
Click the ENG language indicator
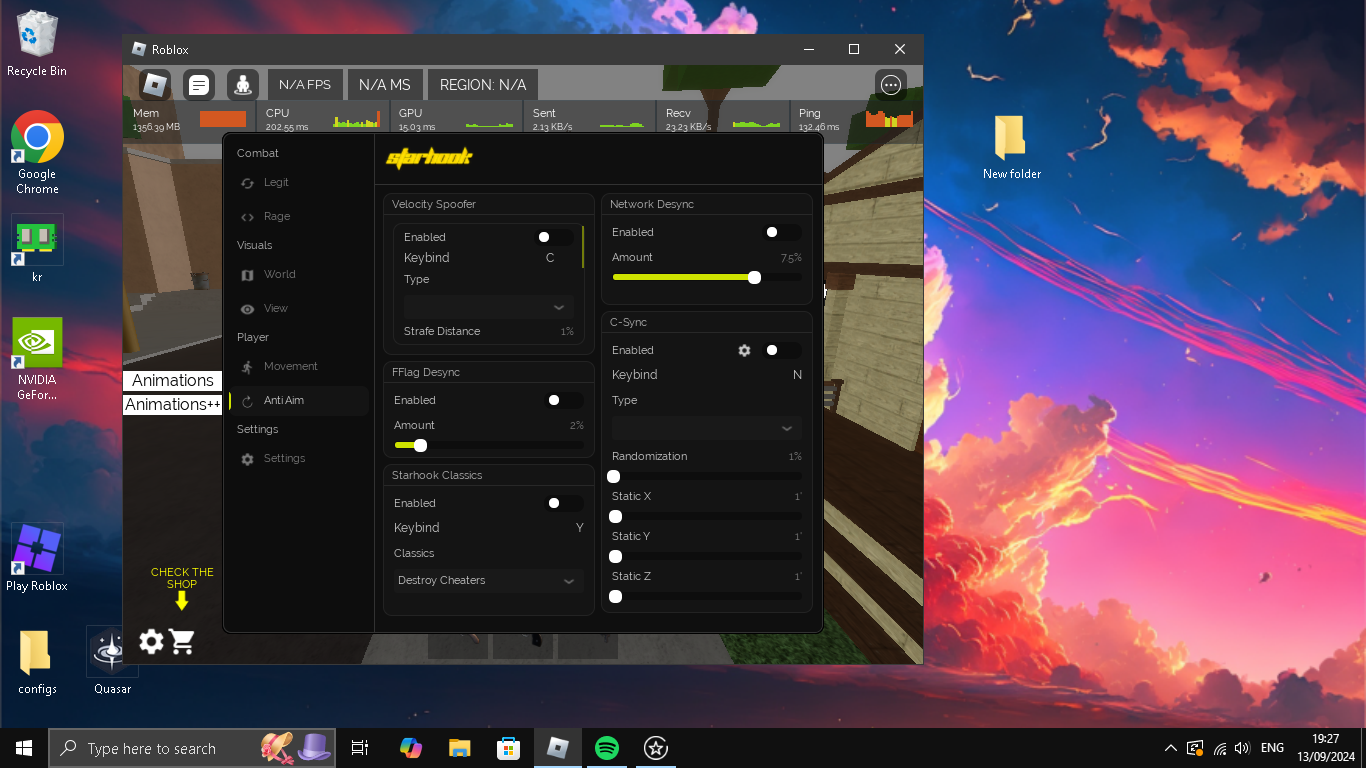click(x=1272, y=748)
